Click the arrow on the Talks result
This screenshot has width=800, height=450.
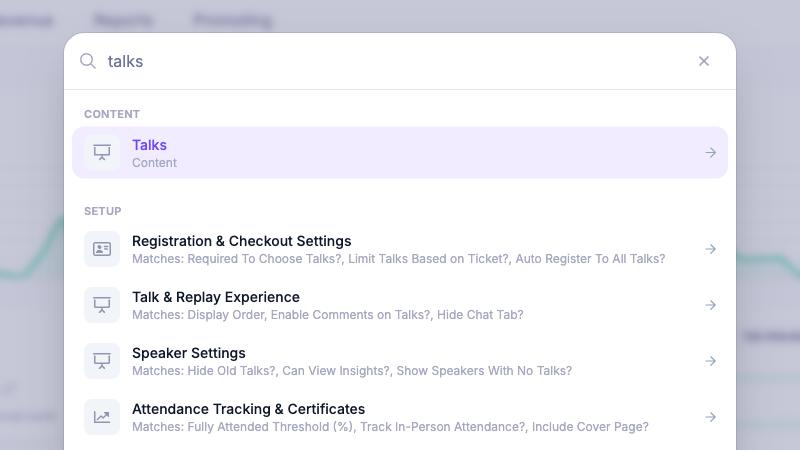pyautogui.click(x=711, y=153)
